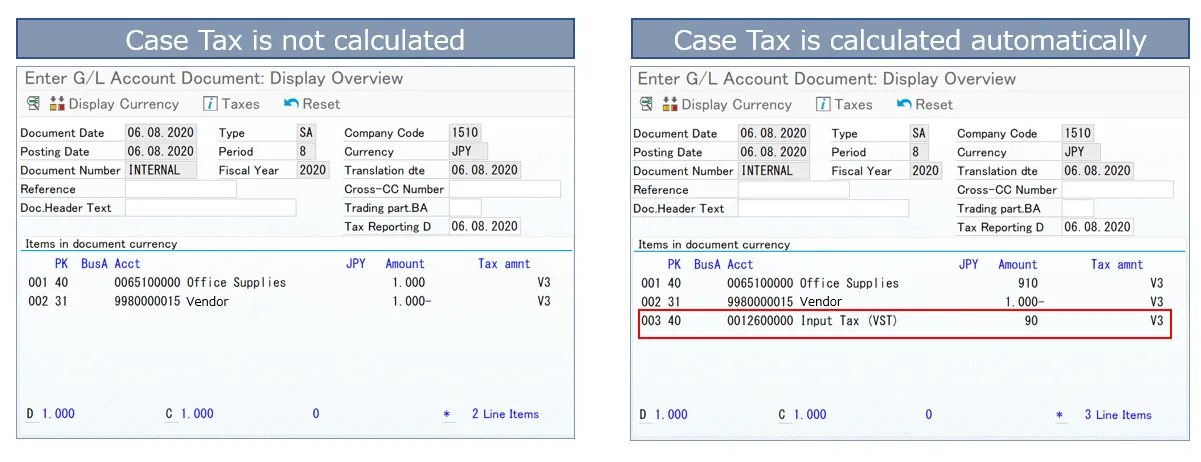Focus the Doc.Header Text field in right panel
1201x462 pixels.
tap(822, 208)
